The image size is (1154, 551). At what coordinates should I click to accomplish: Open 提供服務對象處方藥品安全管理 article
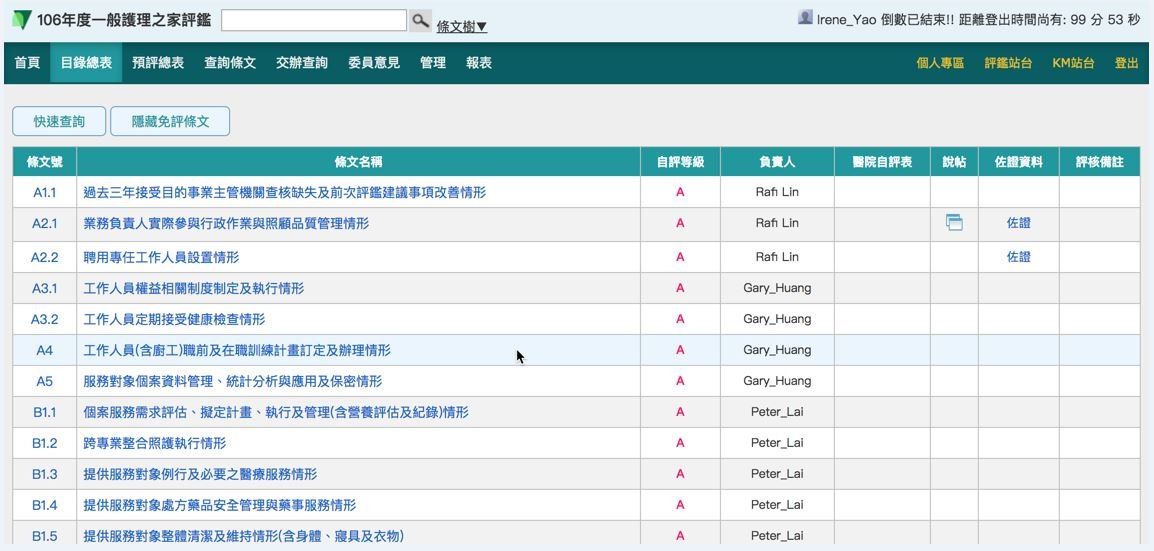click(x=219, y=505)
